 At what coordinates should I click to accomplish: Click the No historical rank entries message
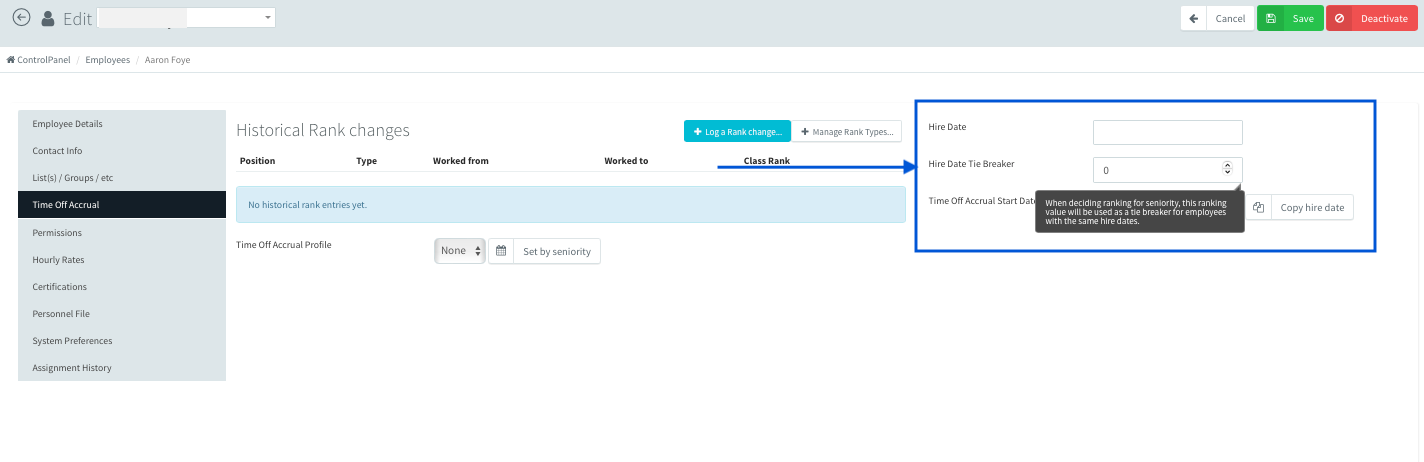[x=570, y=204]
